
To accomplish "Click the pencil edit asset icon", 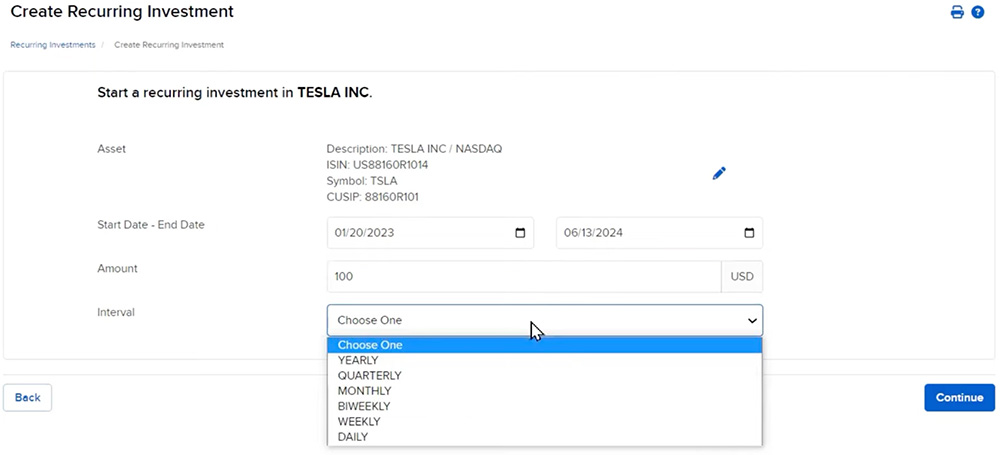I will tap(719, 173).
